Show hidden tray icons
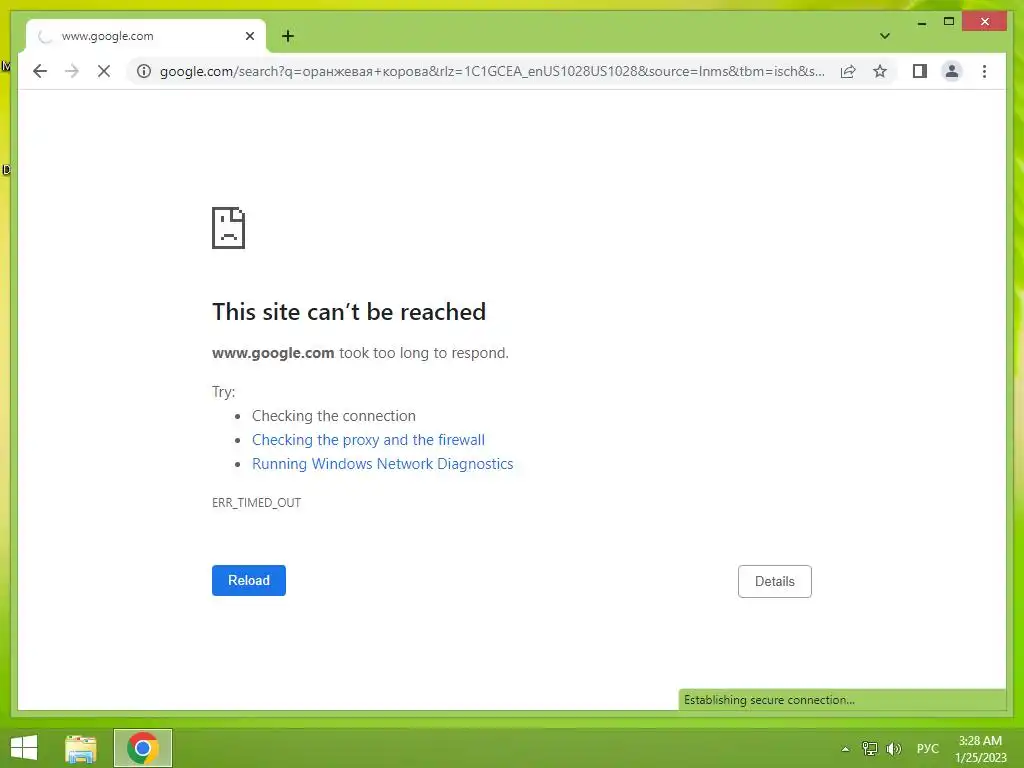This screenshot has width=1024, height=768. coord(845,749)
